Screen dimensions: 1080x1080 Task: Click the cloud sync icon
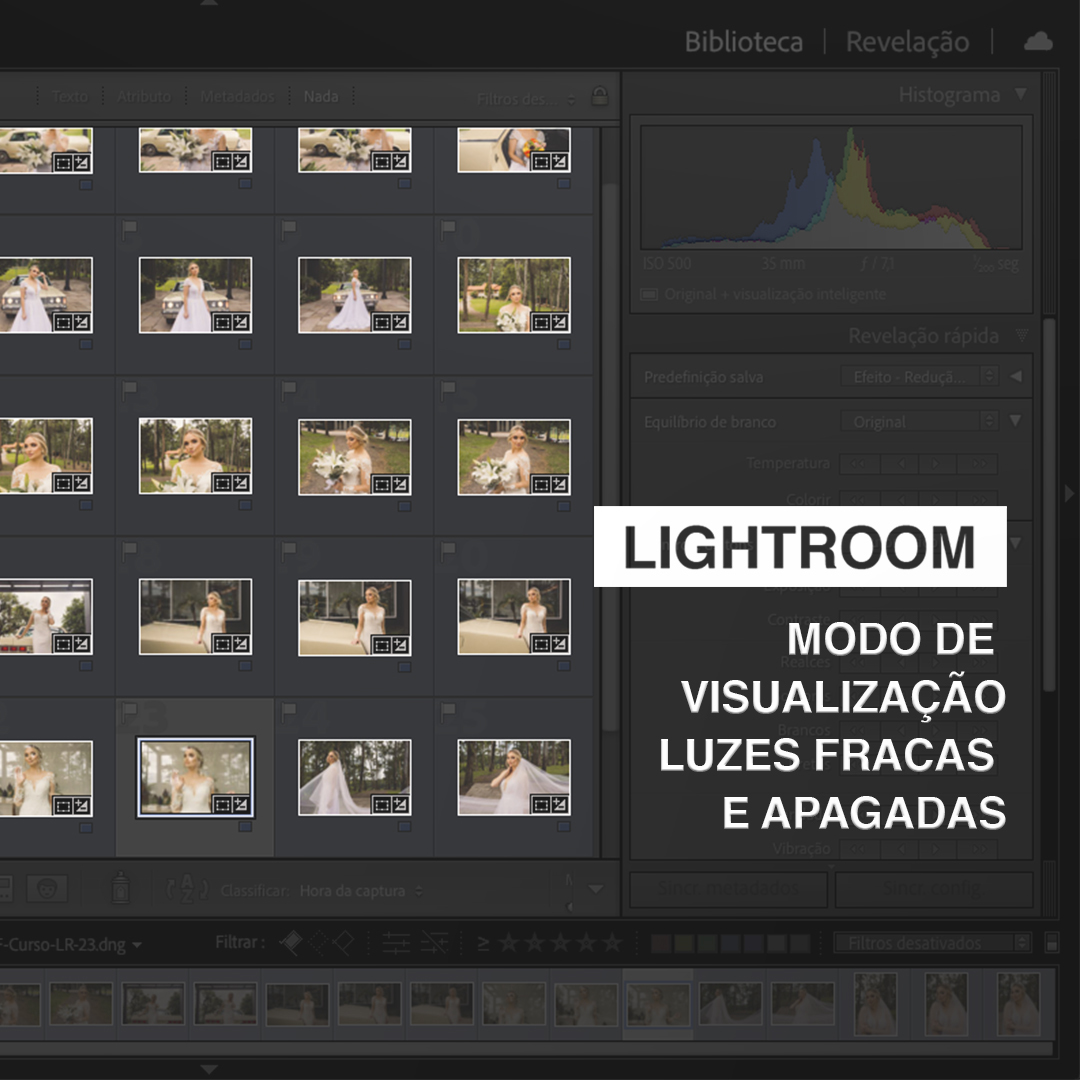(1038, 42)
